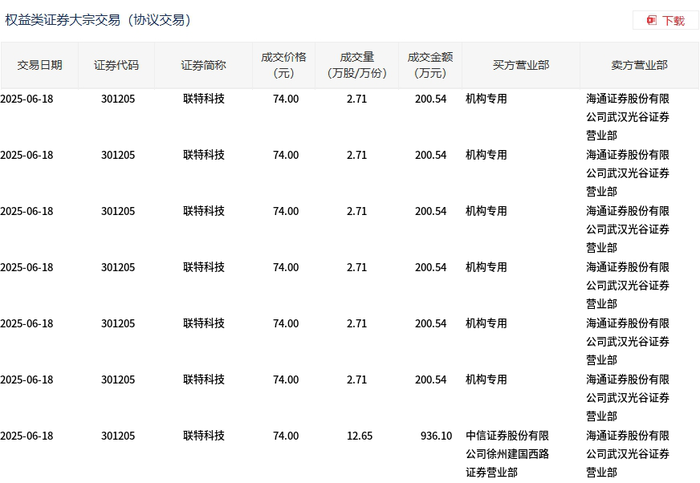700x483 pixels.
Task: Click the 卖方营业部 column header
Action: [x=639, y=65]
